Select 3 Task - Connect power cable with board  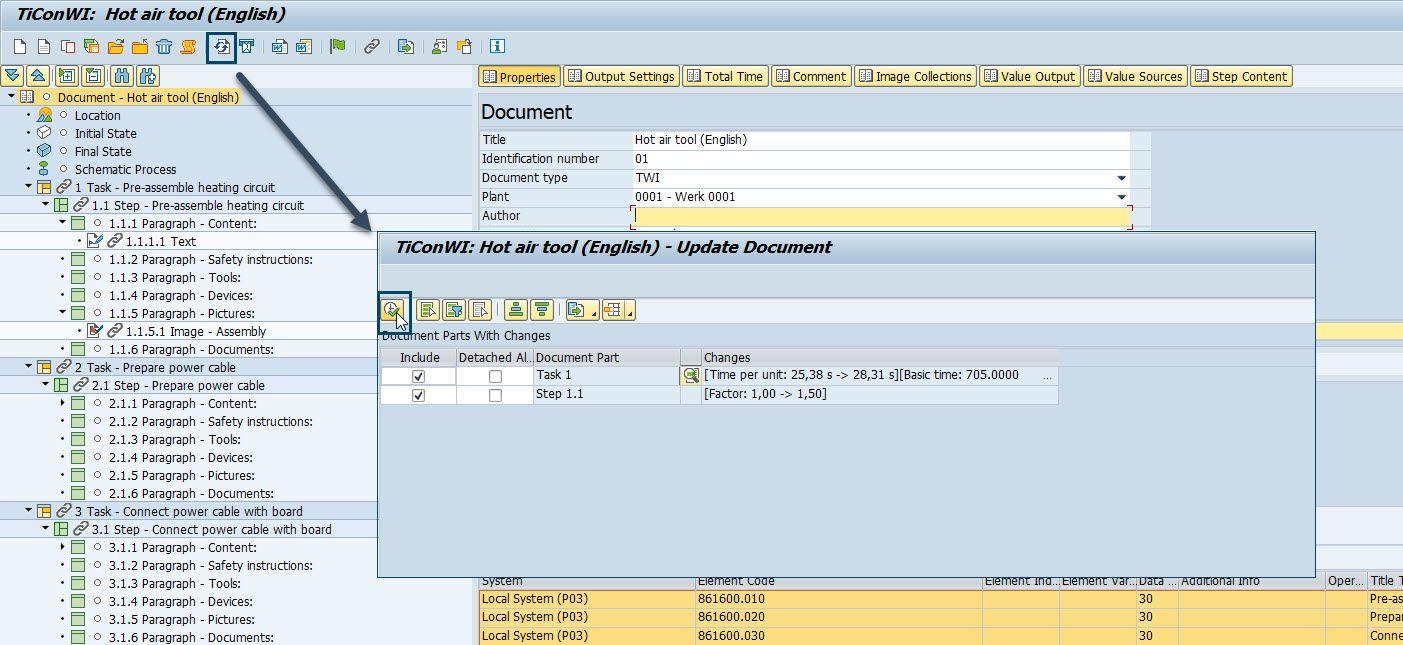click(x=188, y=512)
